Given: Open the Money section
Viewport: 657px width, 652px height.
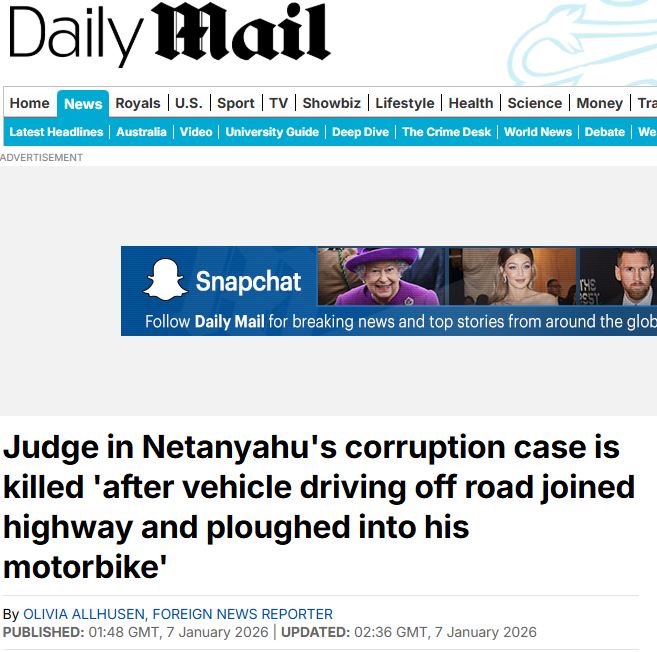Looking at the screenshot, I should coord(600,103).
